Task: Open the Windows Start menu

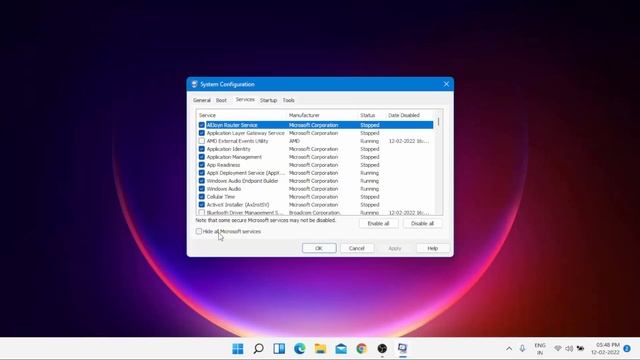Action: pos(238,349)
